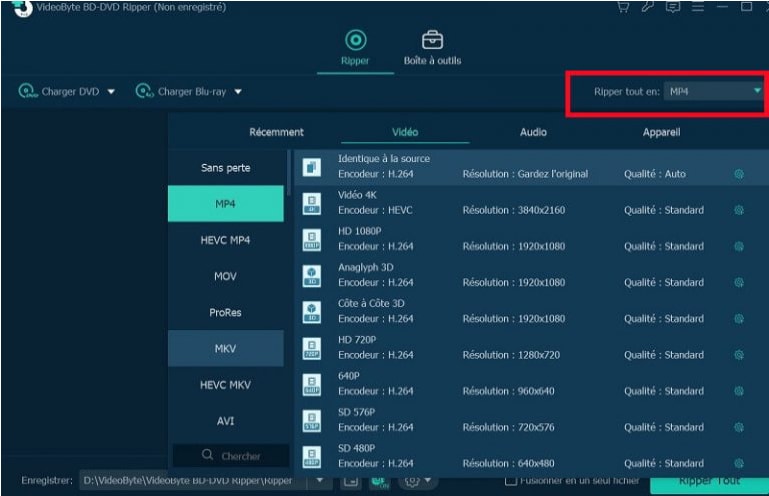Switch to the Récemment tab
The height and width of the screenshot is (496, 769).
coord(276,132)
